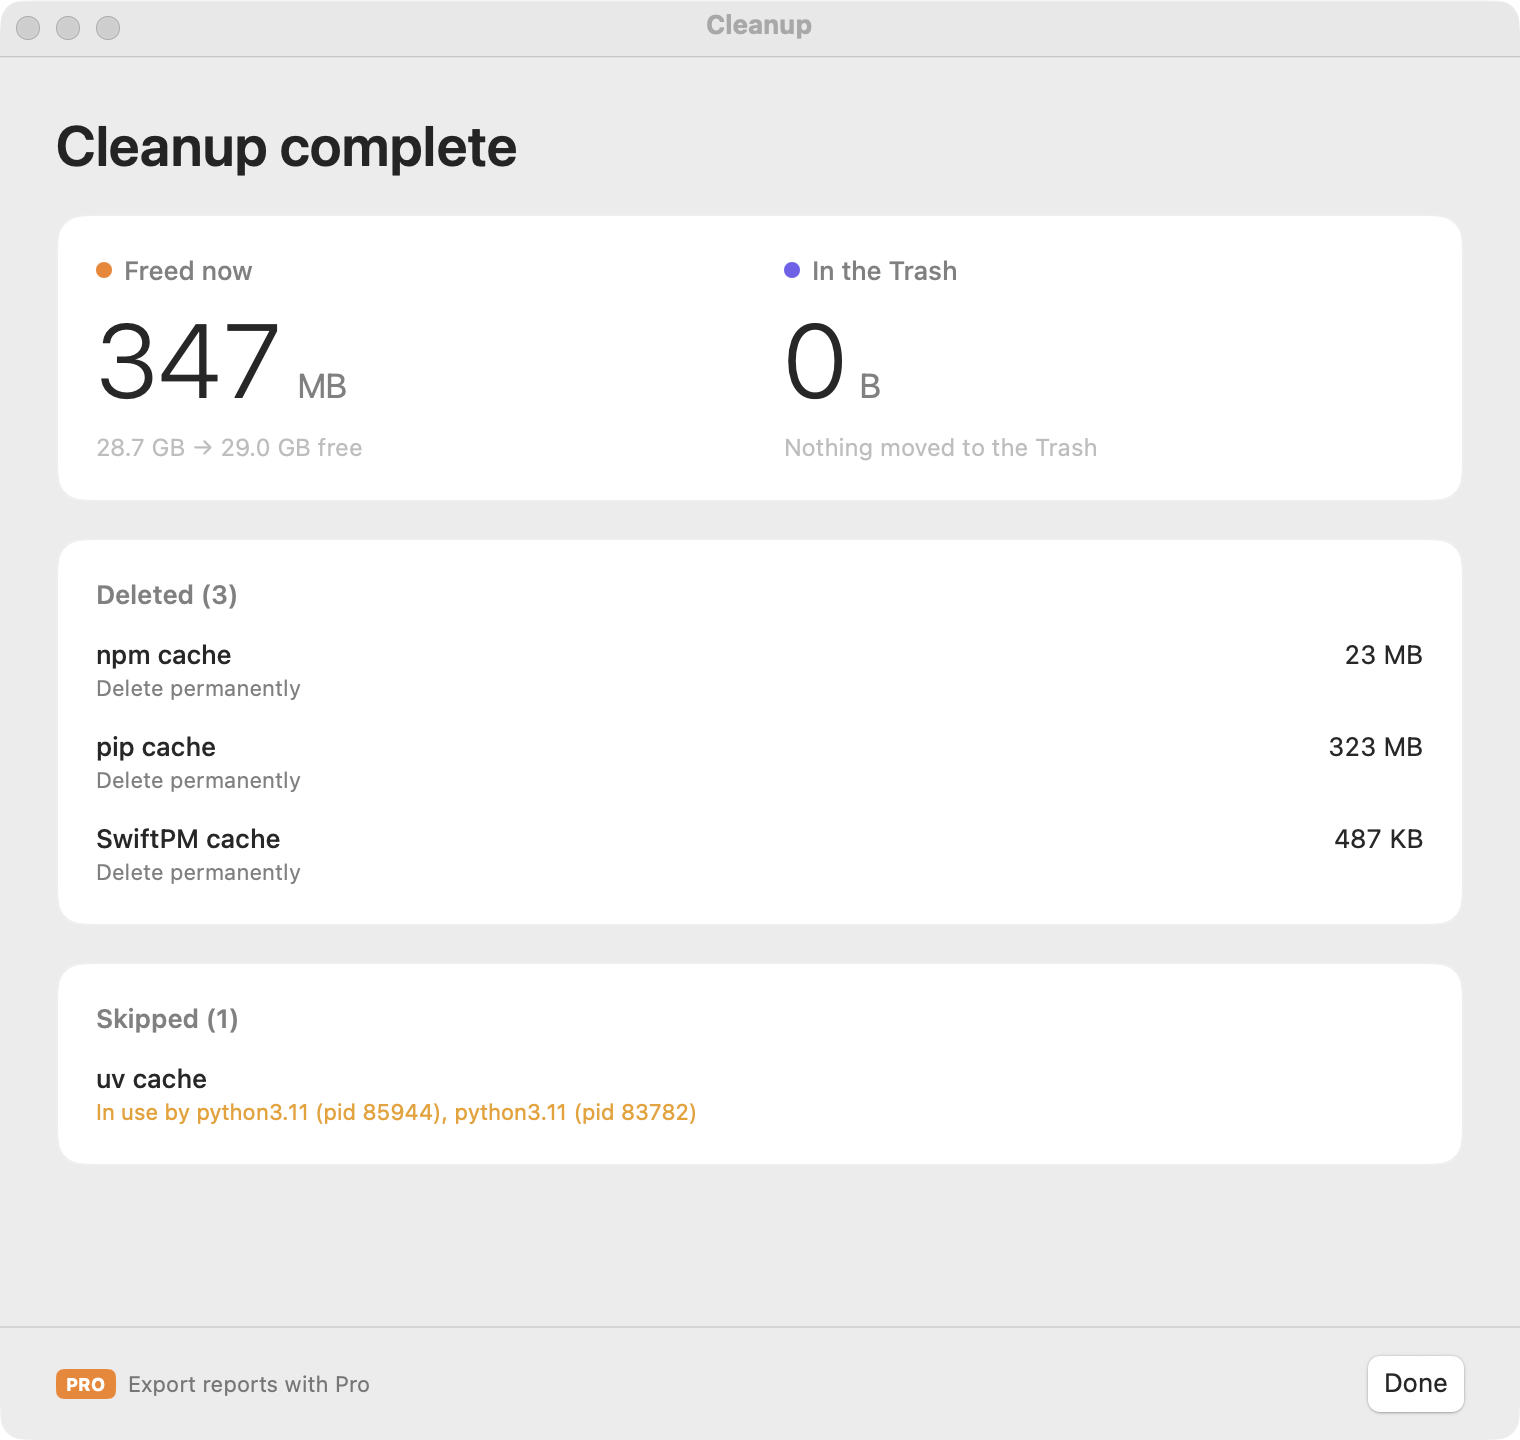Click the purple dot beside In the Trash

pyautogui.click(x=792, y=270)
